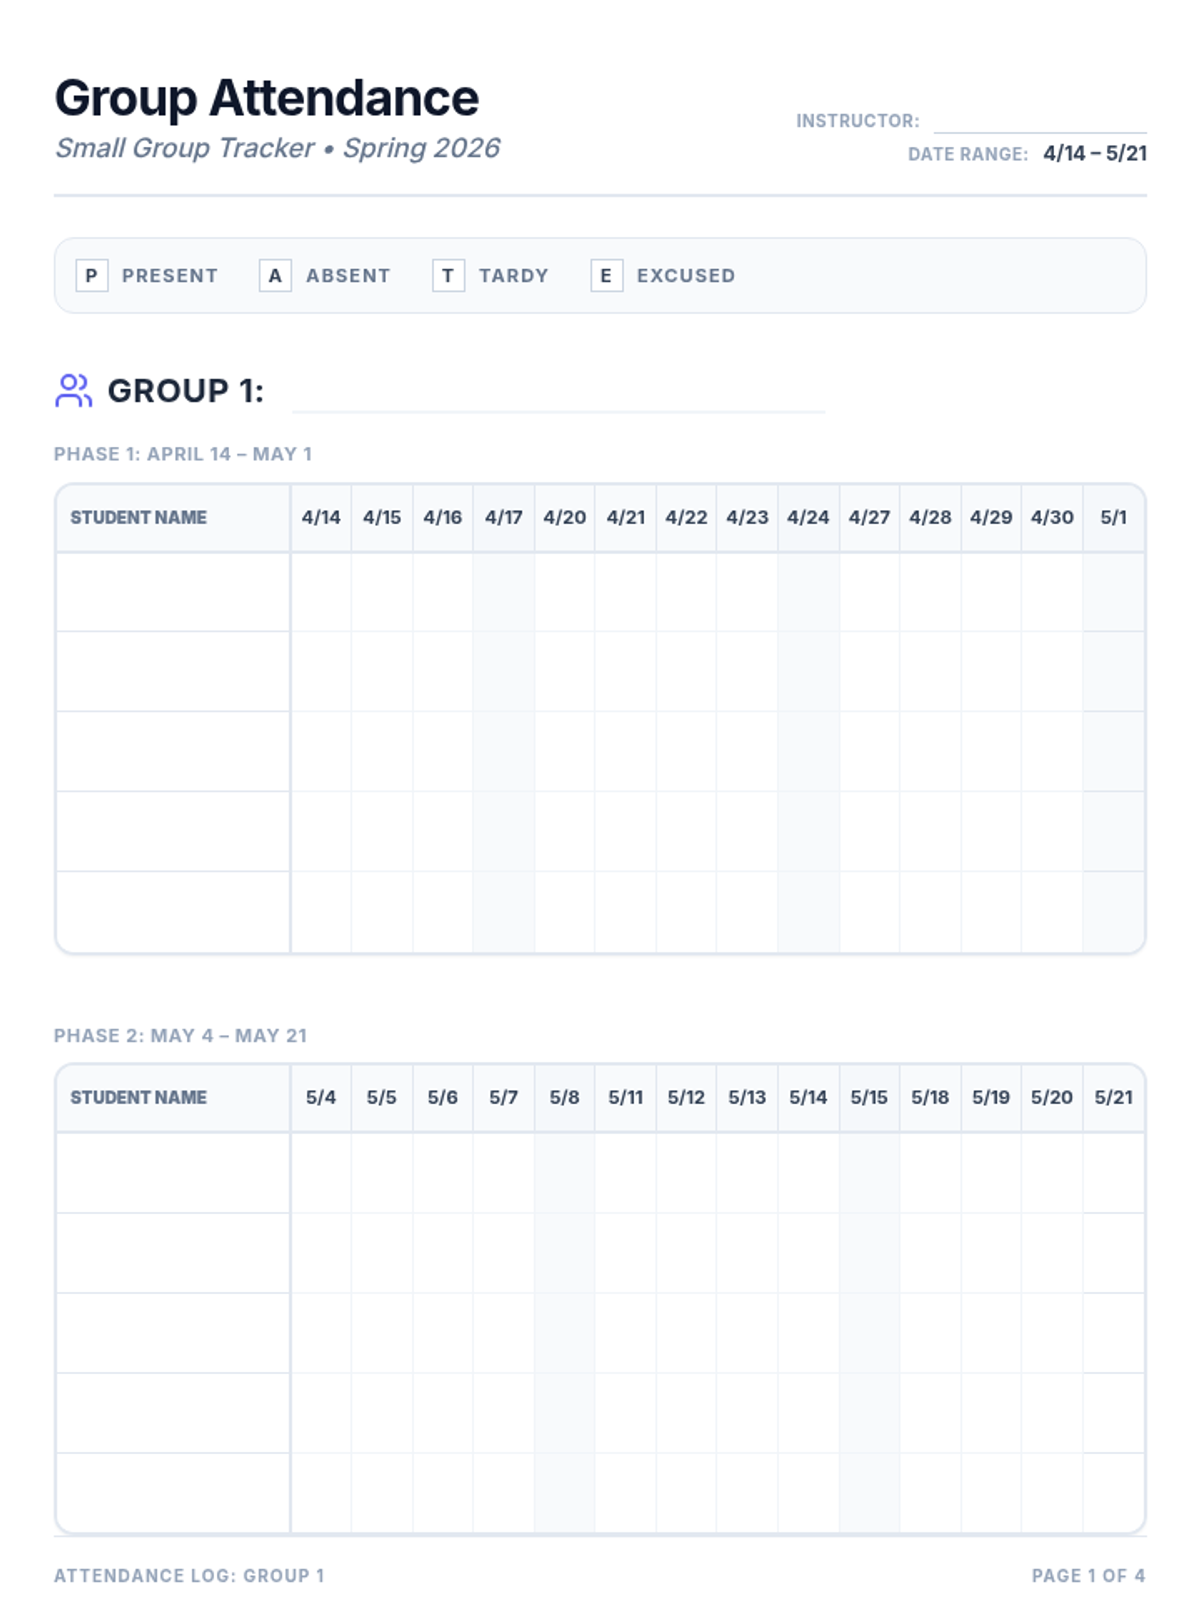Select the 4/17 shaded column header
Viewport: 1200px width, 1600px height.
[504, 518]
